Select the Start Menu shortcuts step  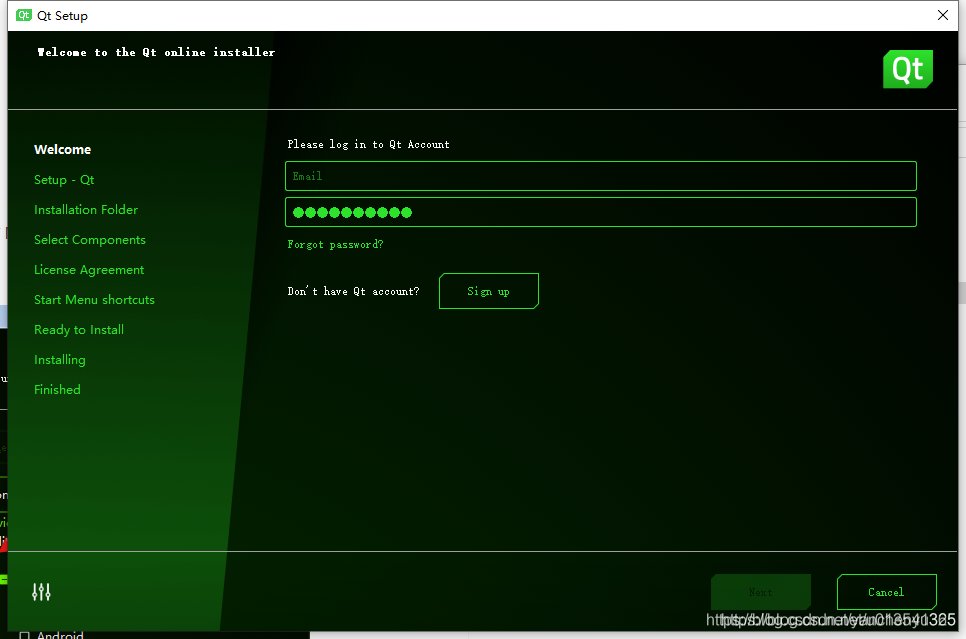click(x=94, y=299)
